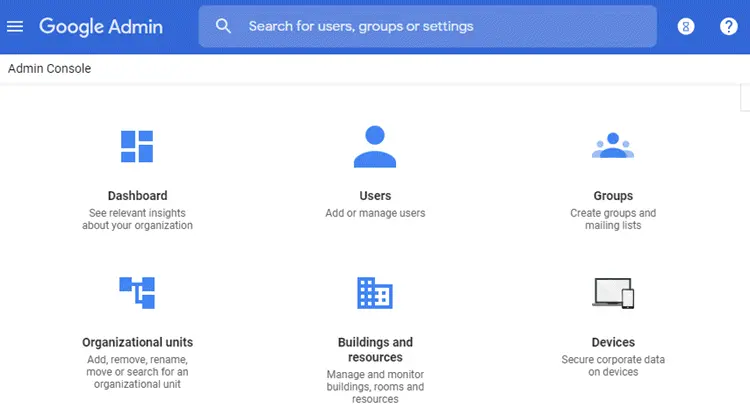Screen dimensions: 750x408
Task: Select the Admin Console breadcrumb
Action: [49, 69]
